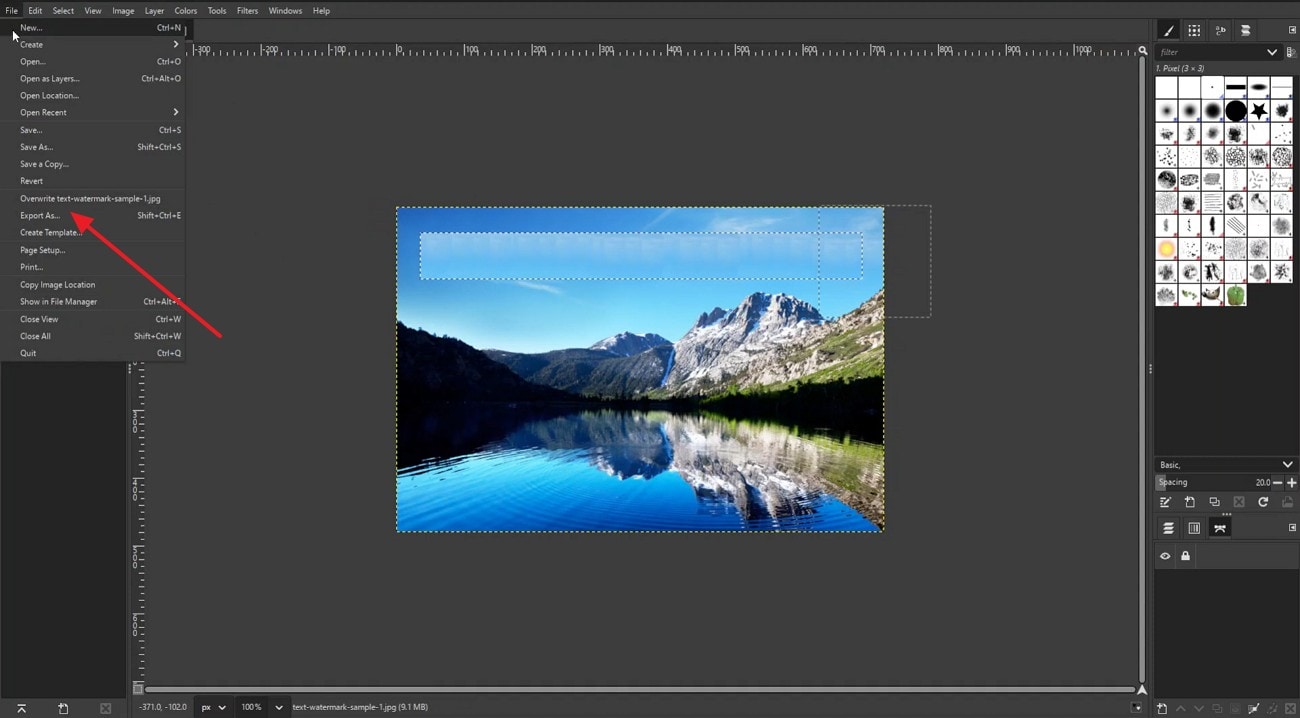
Task: Increase brush Spacing with the plus button
Action: (x=1292, y=482)
